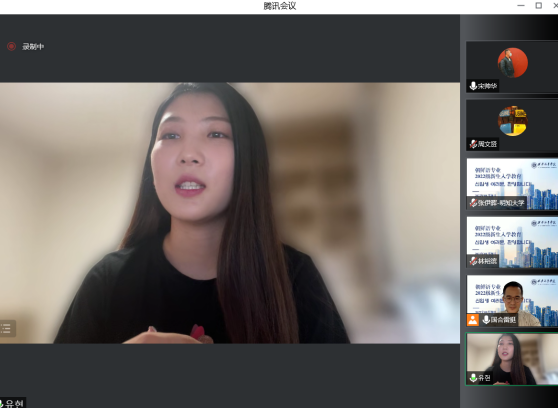This screenshot has height=408, width=558.
Task: Click the red recording indicator dot
Action: click(11, 46)
